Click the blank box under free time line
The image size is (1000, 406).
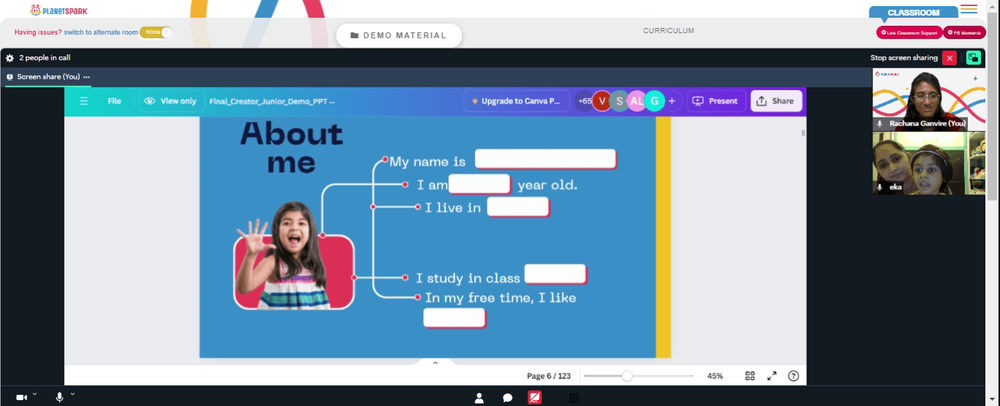point(455,318)
